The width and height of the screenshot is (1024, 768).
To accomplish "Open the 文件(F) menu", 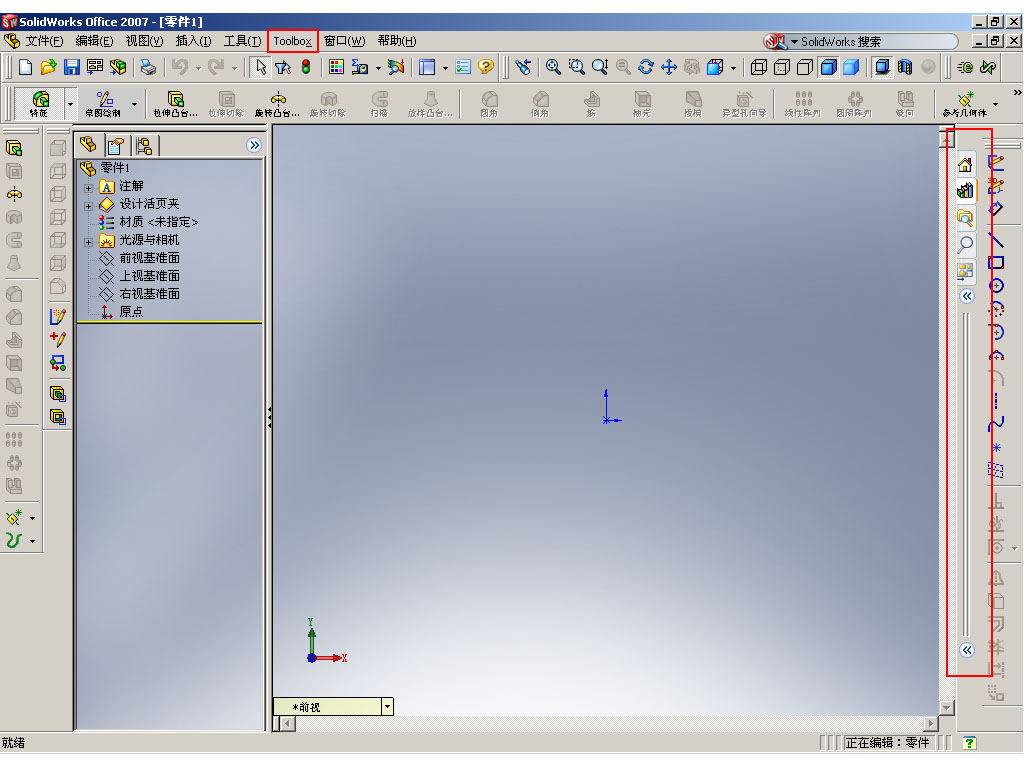I will pos(44,41).
